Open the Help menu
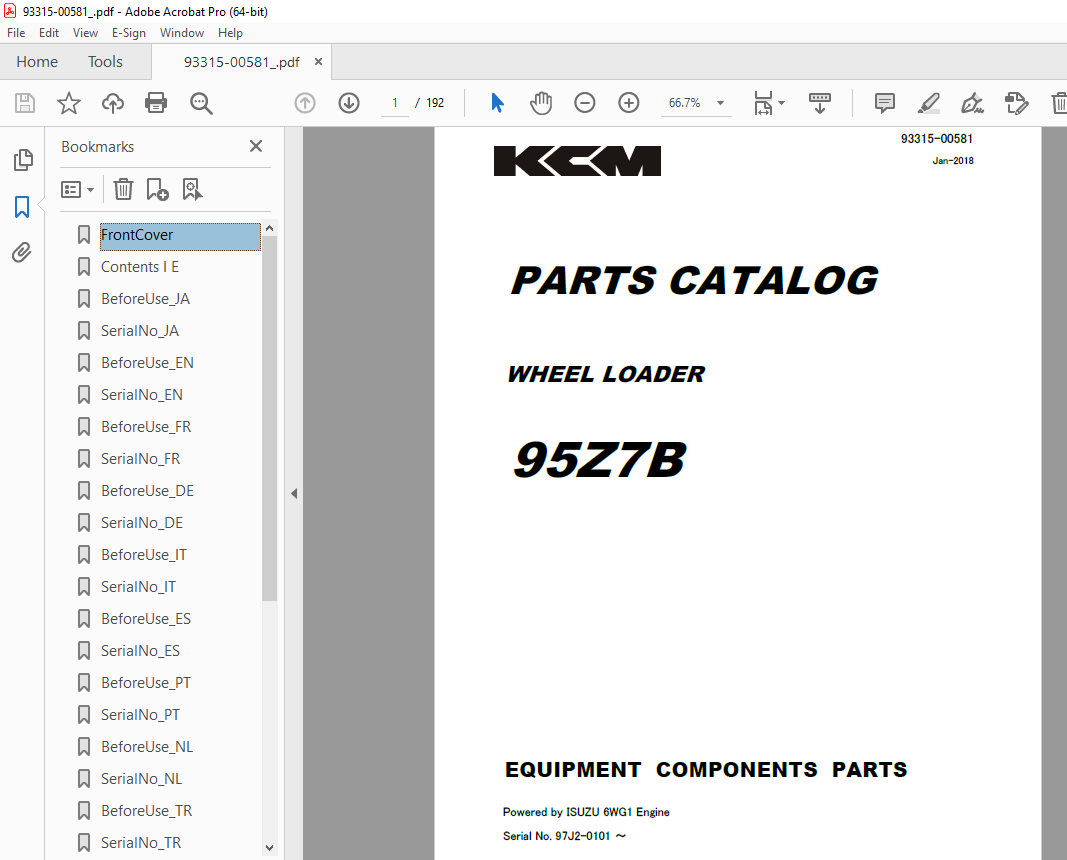The image size is (1067, 860). coord(230,33)
